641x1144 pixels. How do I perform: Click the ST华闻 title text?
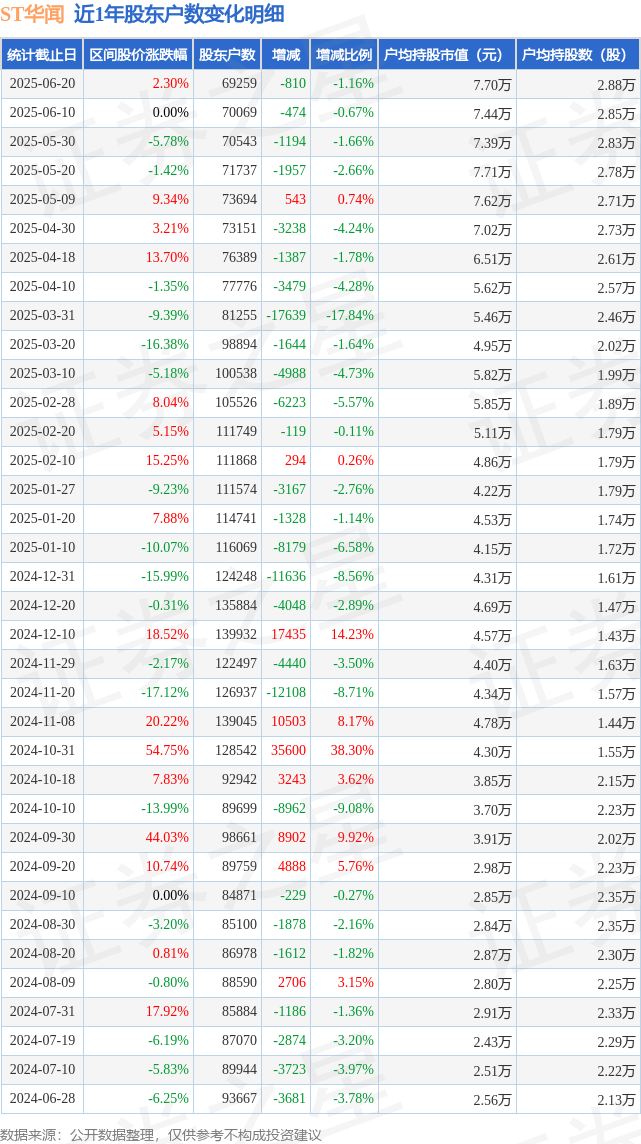(x=33, y=14)
